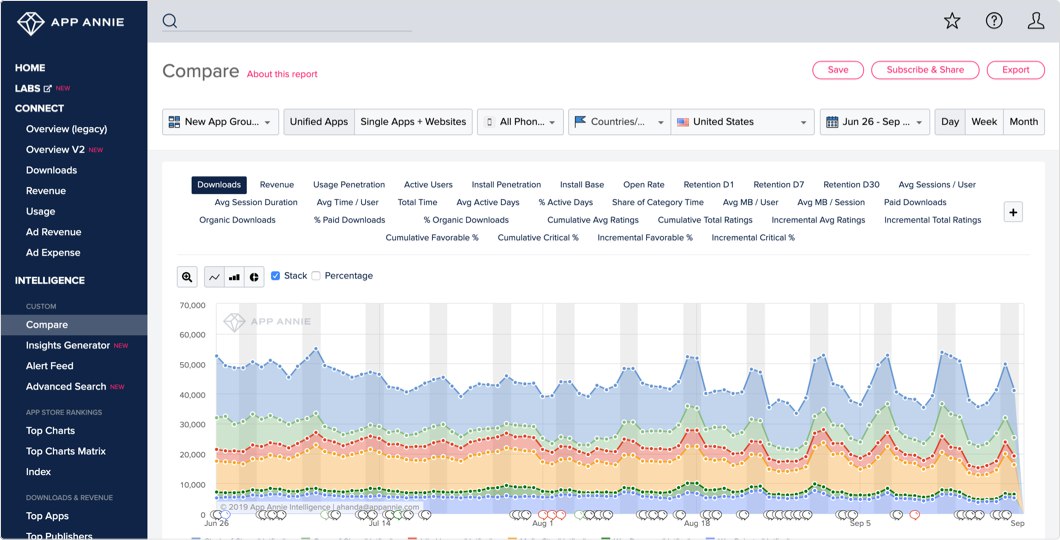Click the Export button

(x=1015, y=70)
